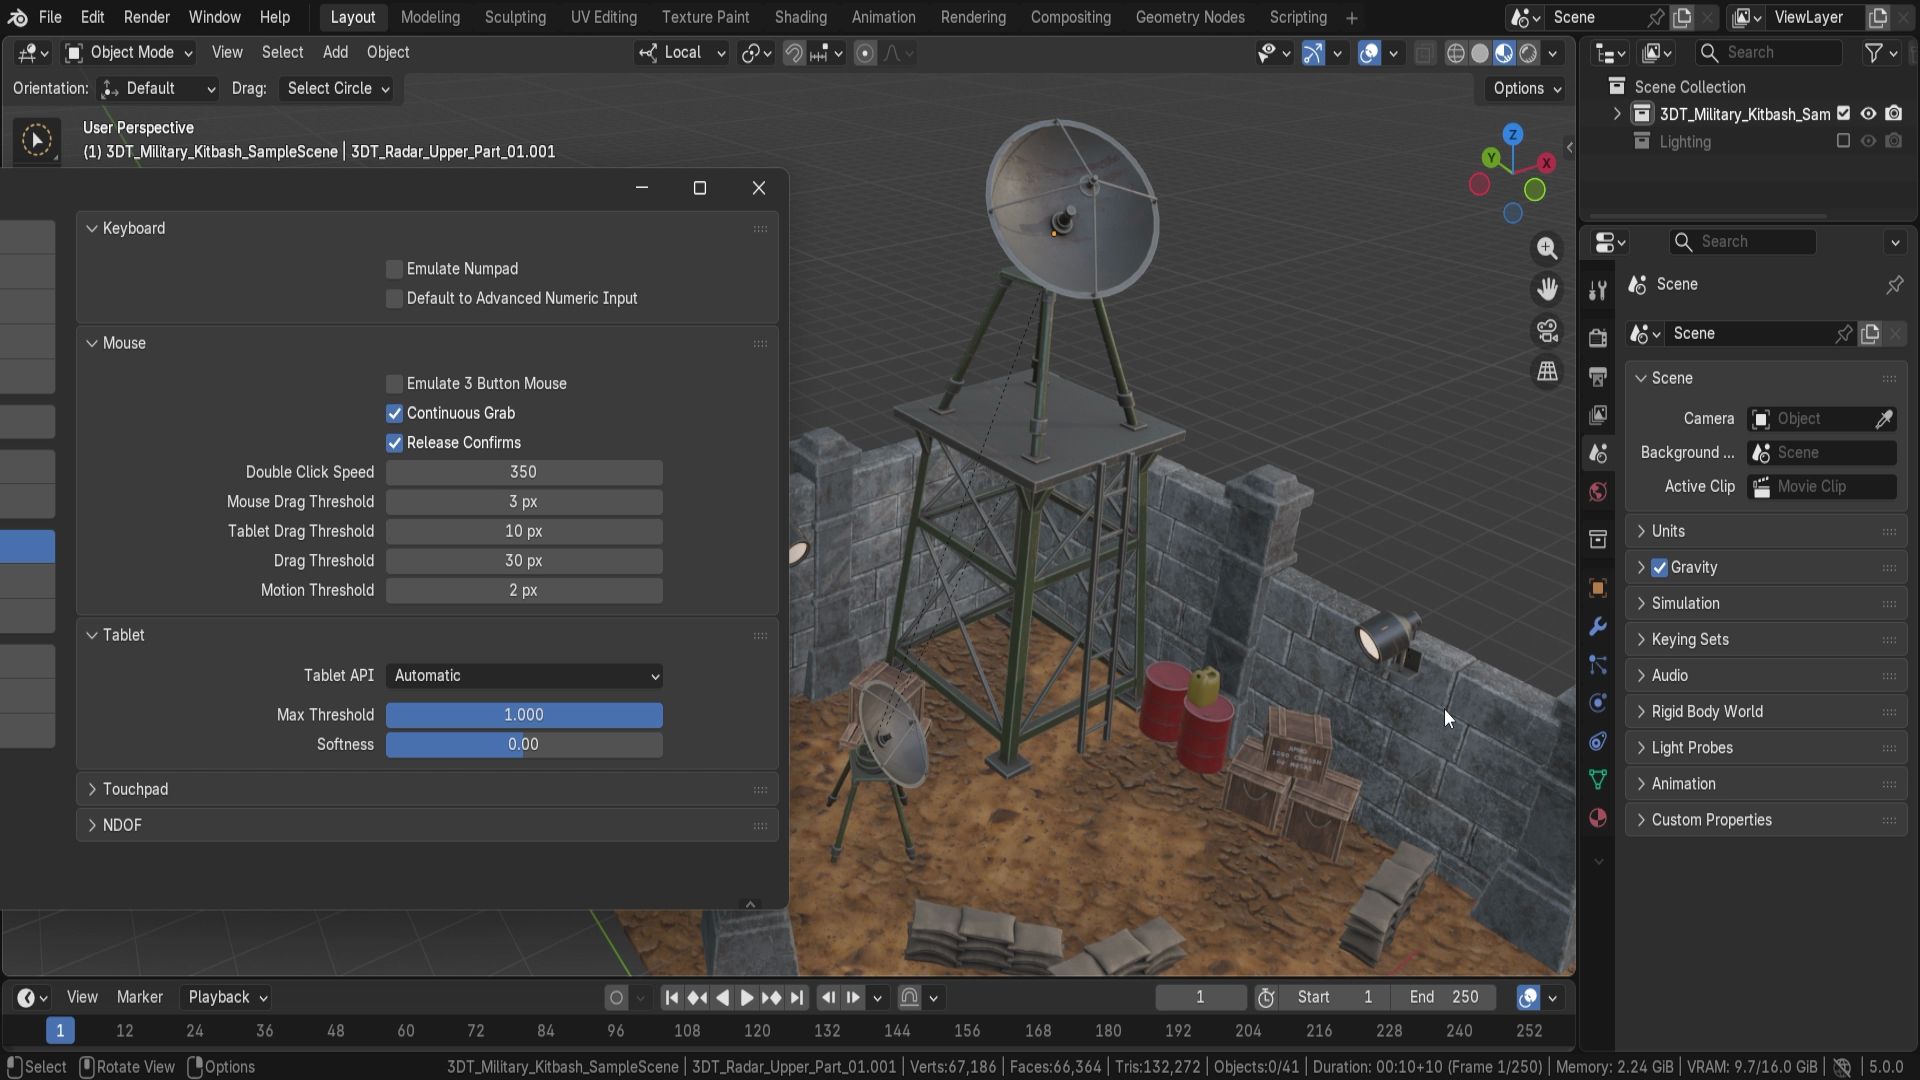Image resolution: width=1920 pixels, height=1080 pixels.
Task: Enable the Emulate Numpad checkbox
Action: [x=394, y=269]
